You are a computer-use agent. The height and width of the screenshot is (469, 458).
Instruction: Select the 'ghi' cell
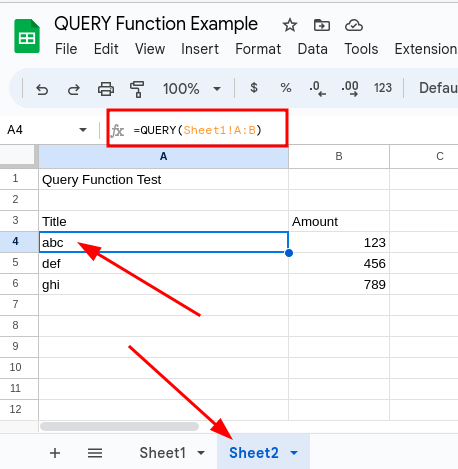(163, 284)
